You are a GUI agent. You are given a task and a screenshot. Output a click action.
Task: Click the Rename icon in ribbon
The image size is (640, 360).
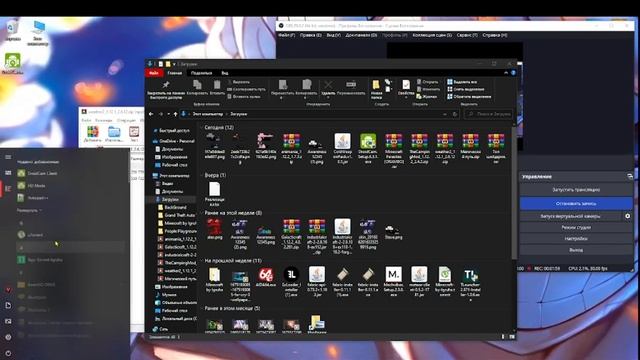[x=351, y=84]
